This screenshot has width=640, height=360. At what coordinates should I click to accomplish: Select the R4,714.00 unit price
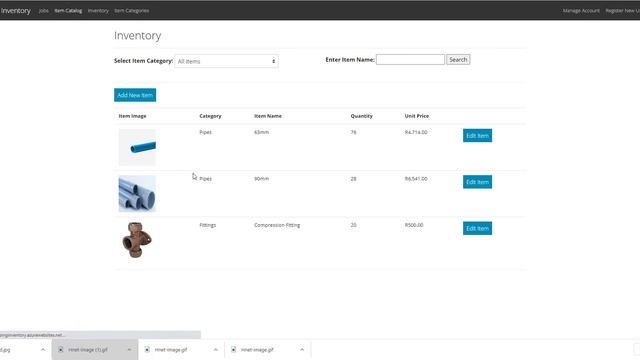[416, 132]
